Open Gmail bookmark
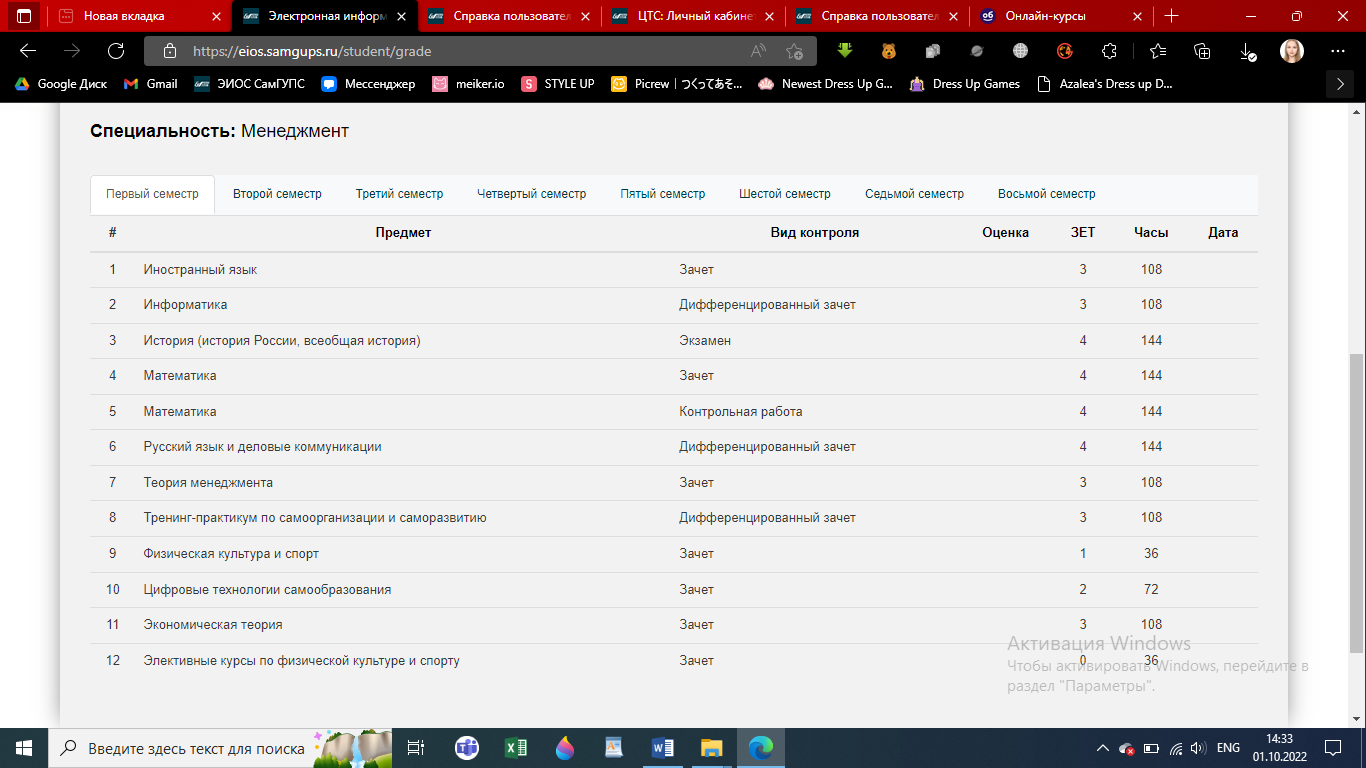 151,84
